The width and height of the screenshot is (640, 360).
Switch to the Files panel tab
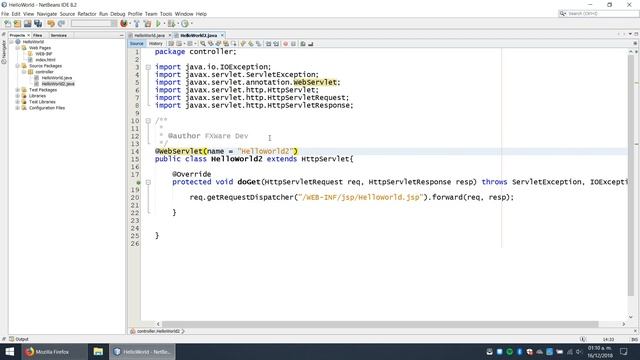[38, 36]
